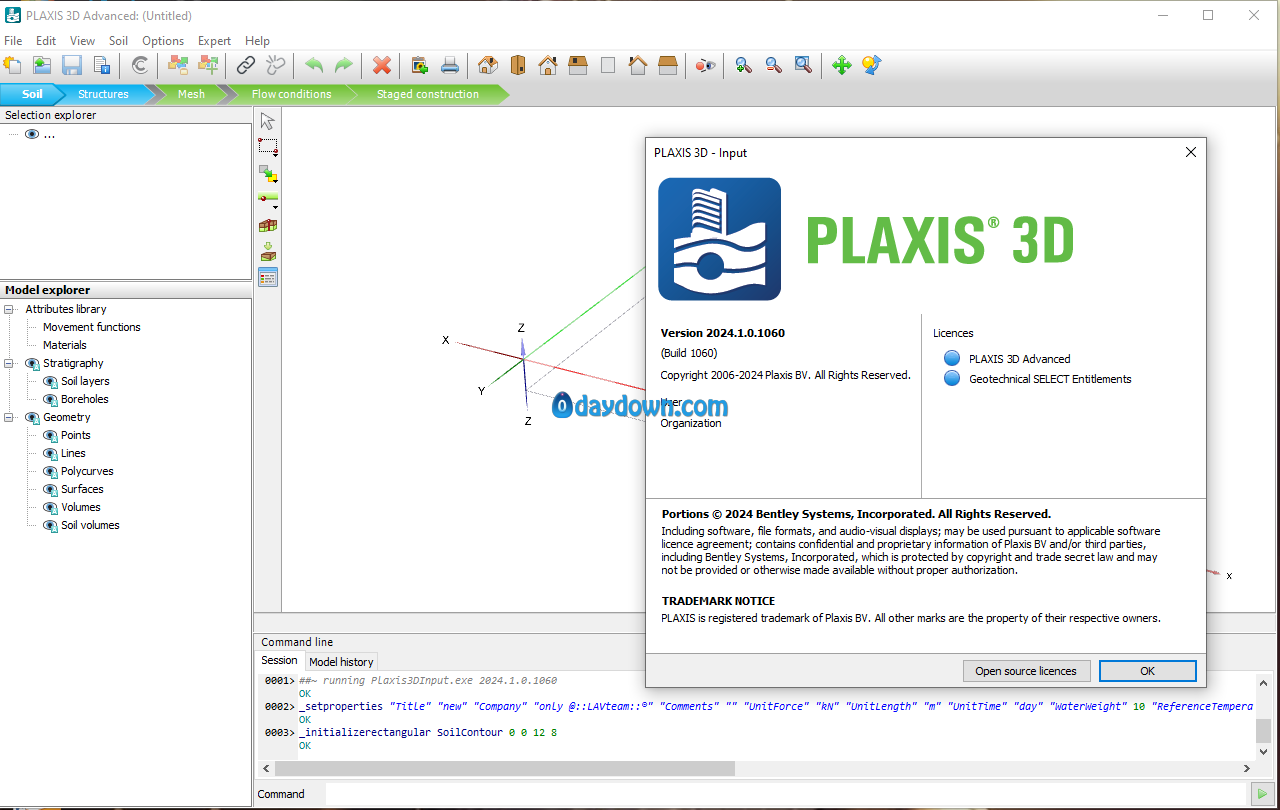Click the Undo green arrow icon
Image resolution: width=1280 pixels, height=810 pixels.
(x=314, y=65)
